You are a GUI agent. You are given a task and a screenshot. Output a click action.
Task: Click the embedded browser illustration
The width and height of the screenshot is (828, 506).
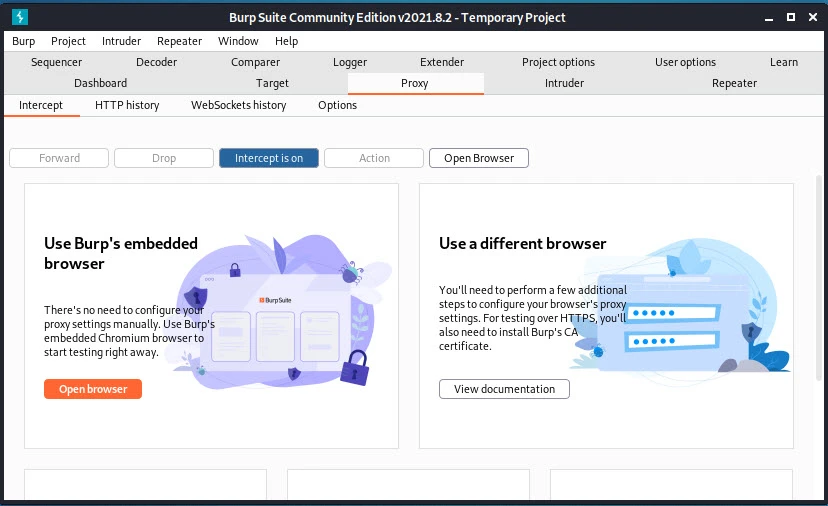tap(280, 313)
